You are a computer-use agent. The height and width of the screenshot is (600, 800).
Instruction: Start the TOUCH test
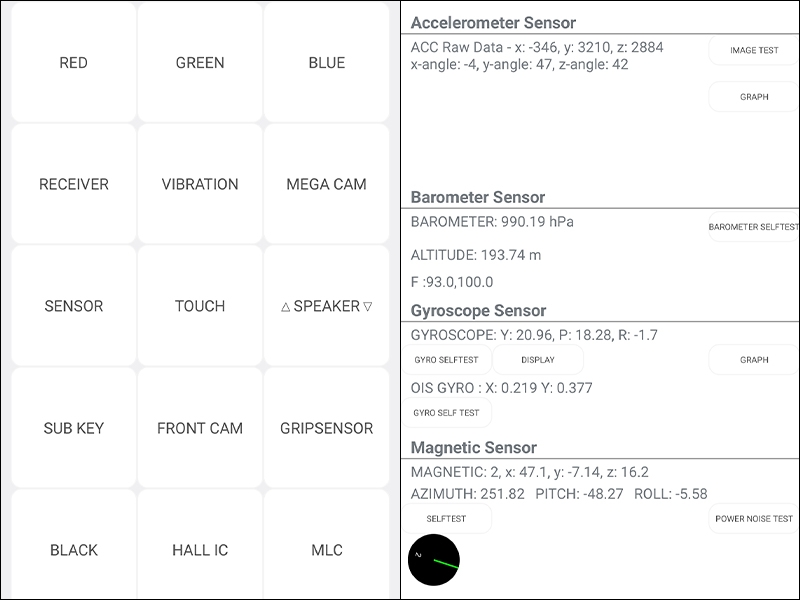pyautogui.click(x=200, y=306)
